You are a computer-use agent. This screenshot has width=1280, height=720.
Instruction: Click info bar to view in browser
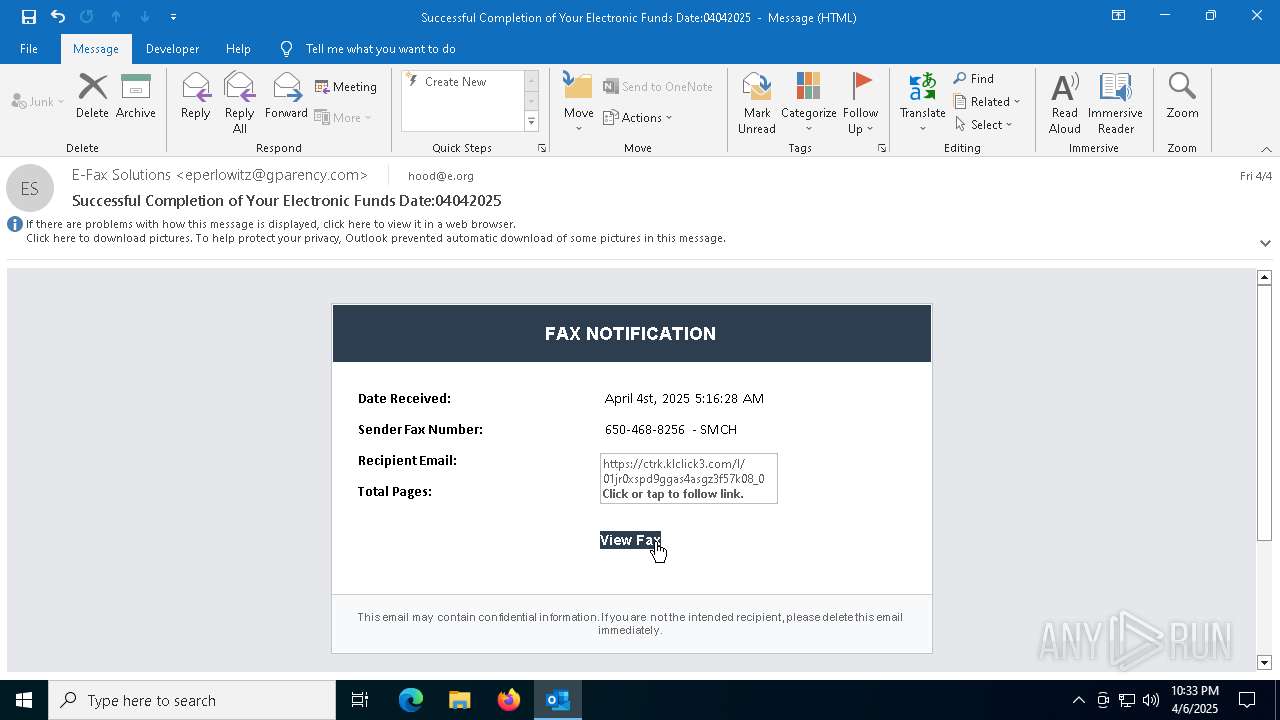271,224
